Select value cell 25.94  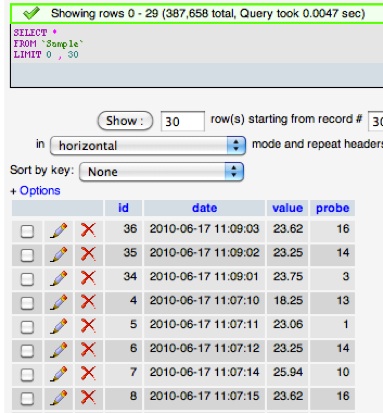[288, 372]
